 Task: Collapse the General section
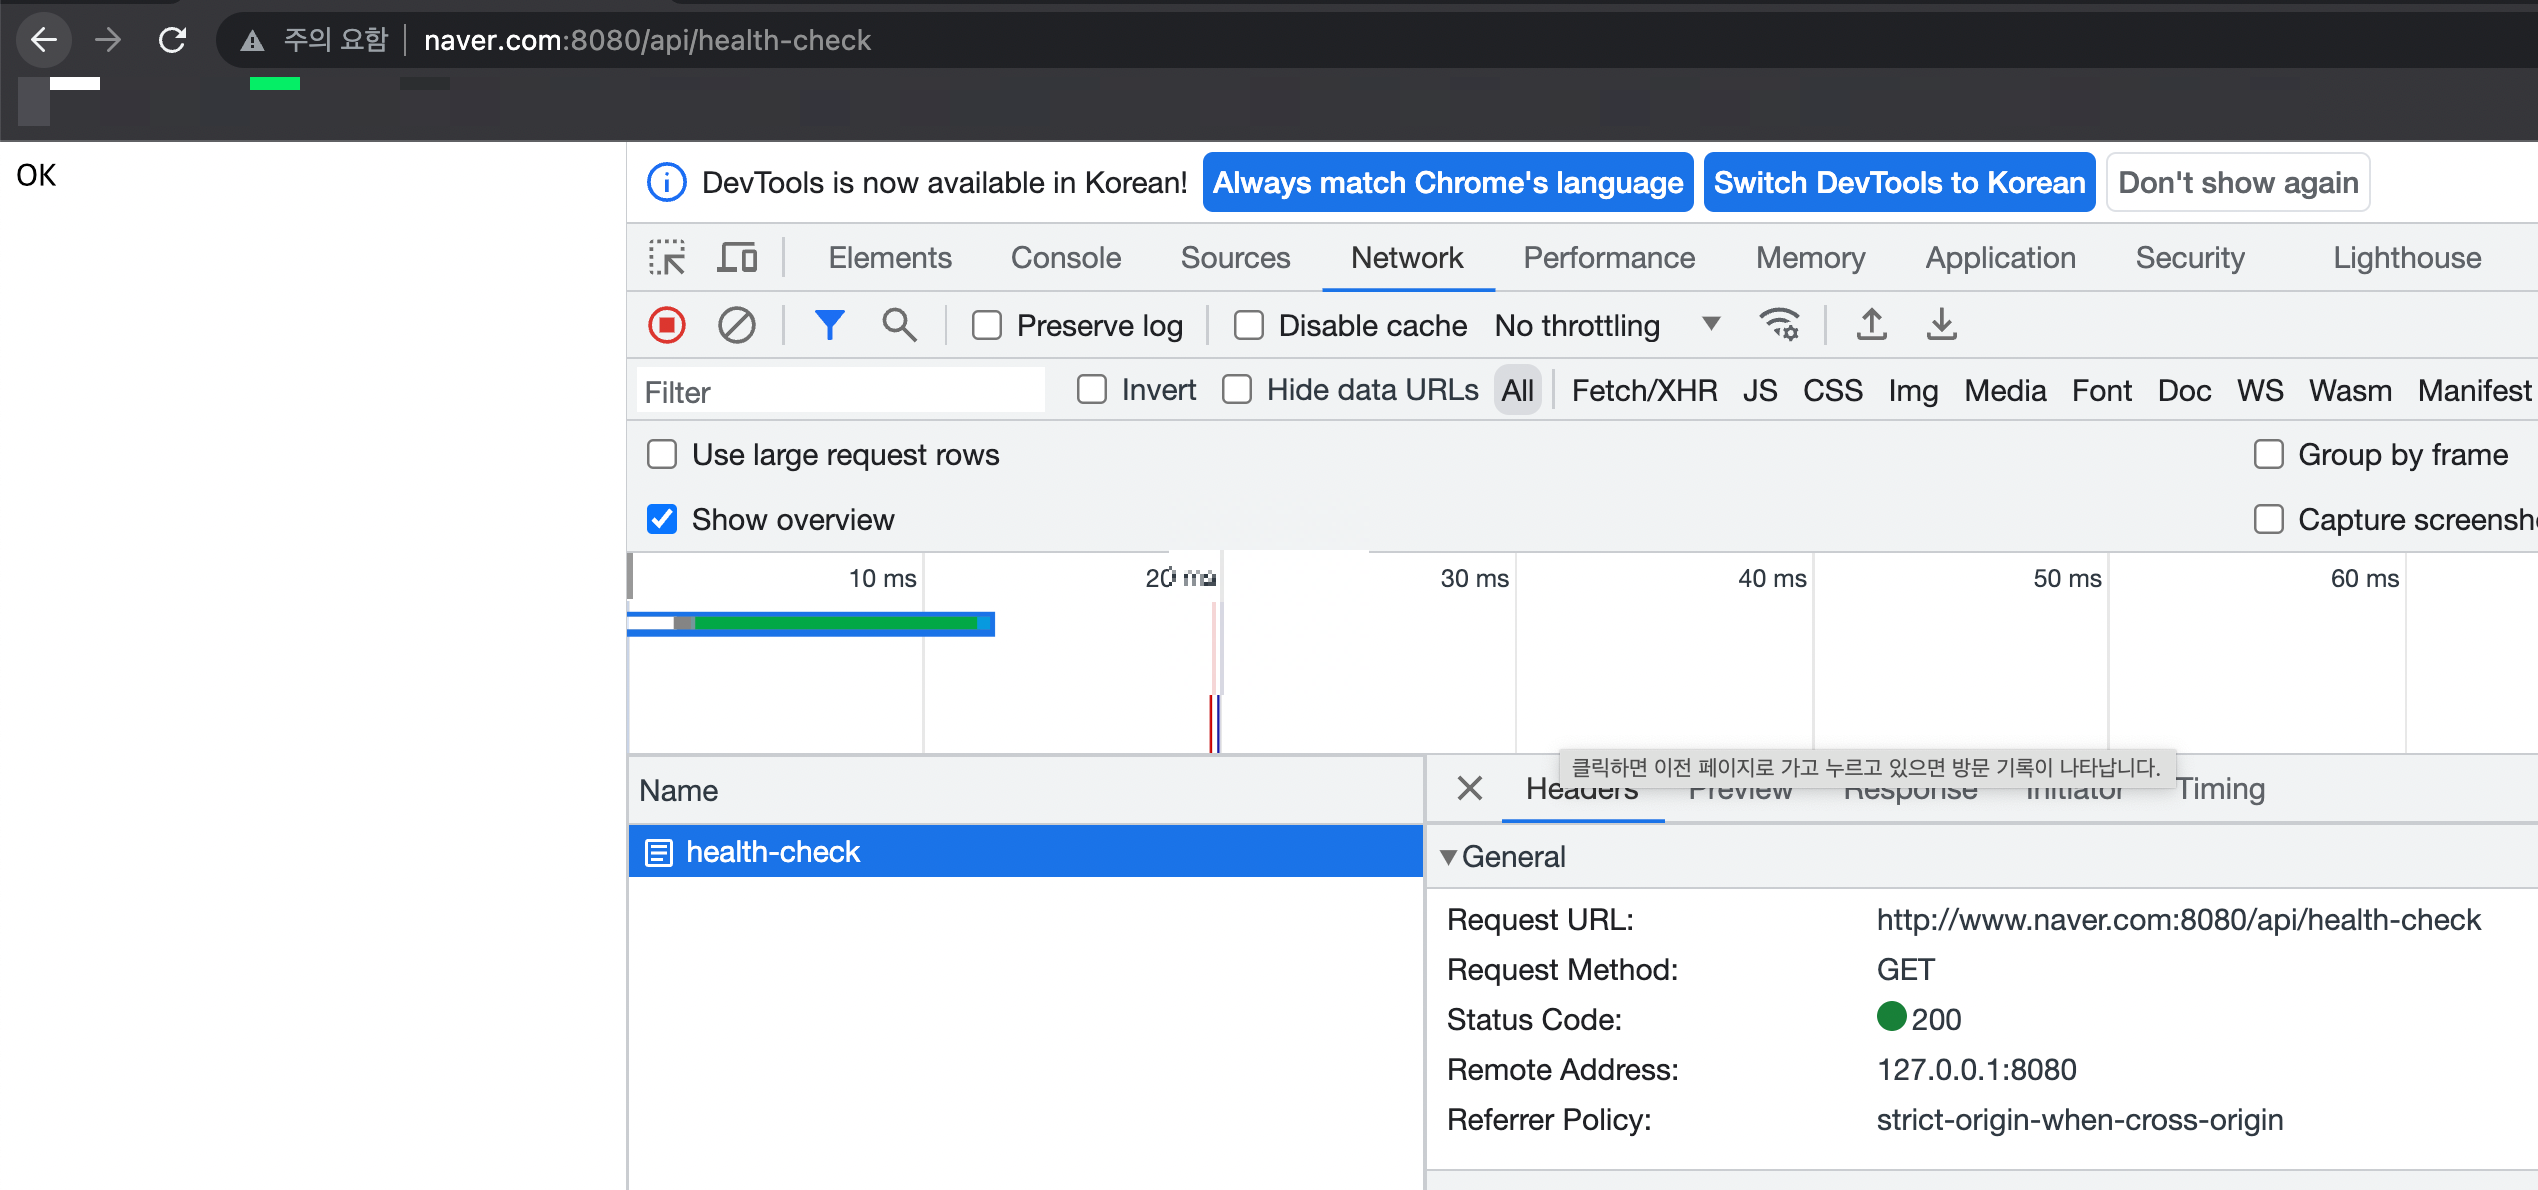pyautogui.click(x=1448, y=857)
